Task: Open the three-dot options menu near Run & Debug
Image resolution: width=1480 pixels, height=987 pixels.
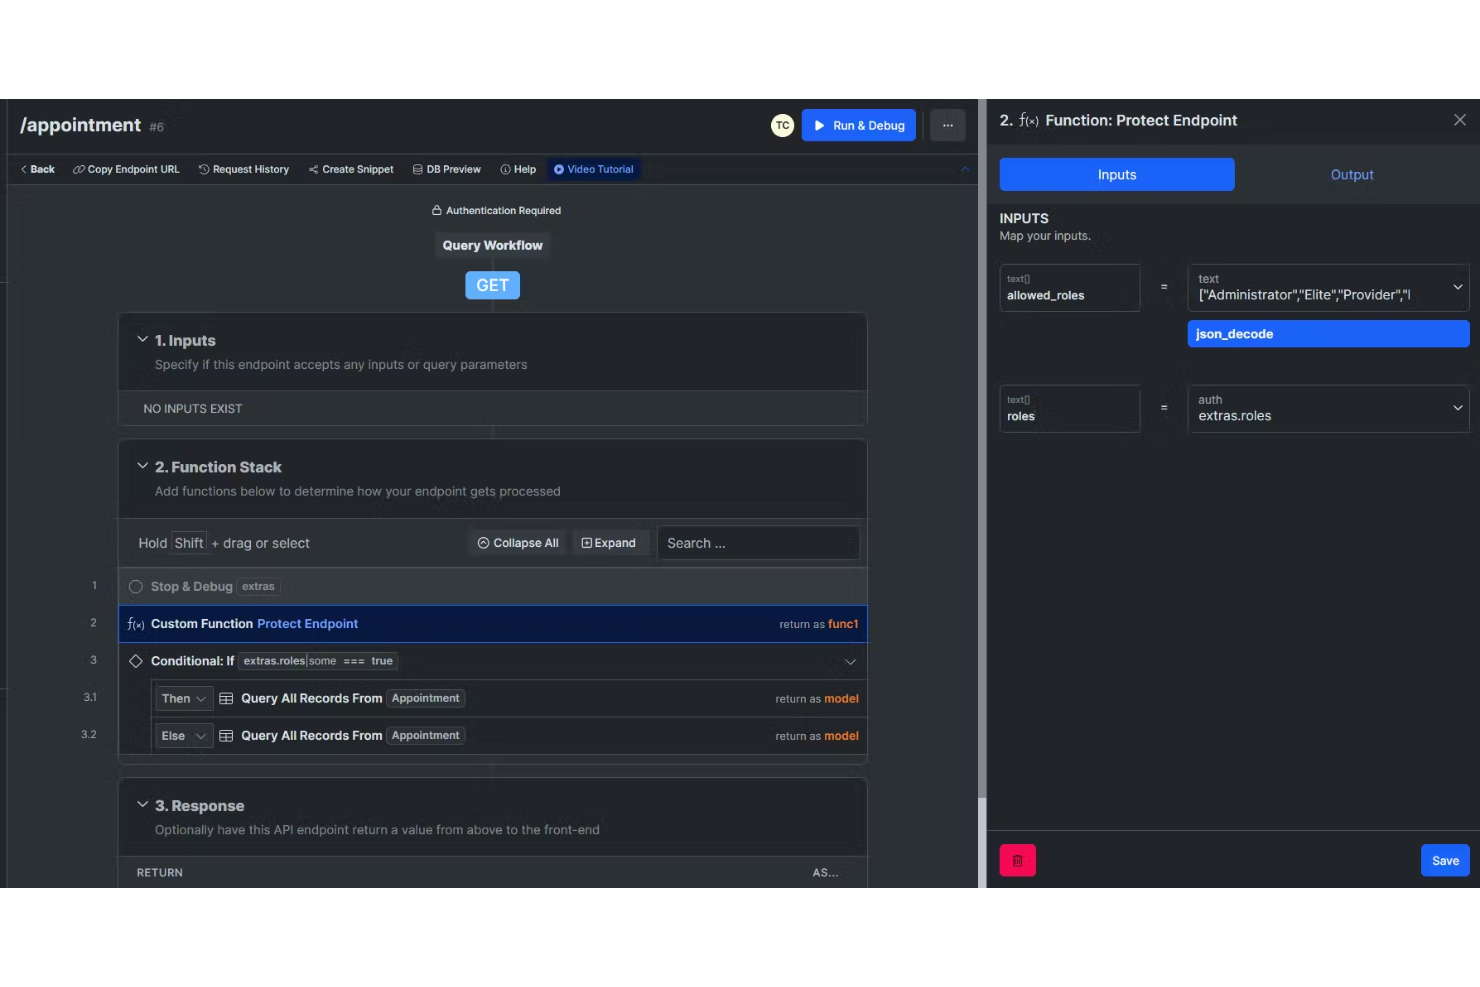Action: [947, 125]
